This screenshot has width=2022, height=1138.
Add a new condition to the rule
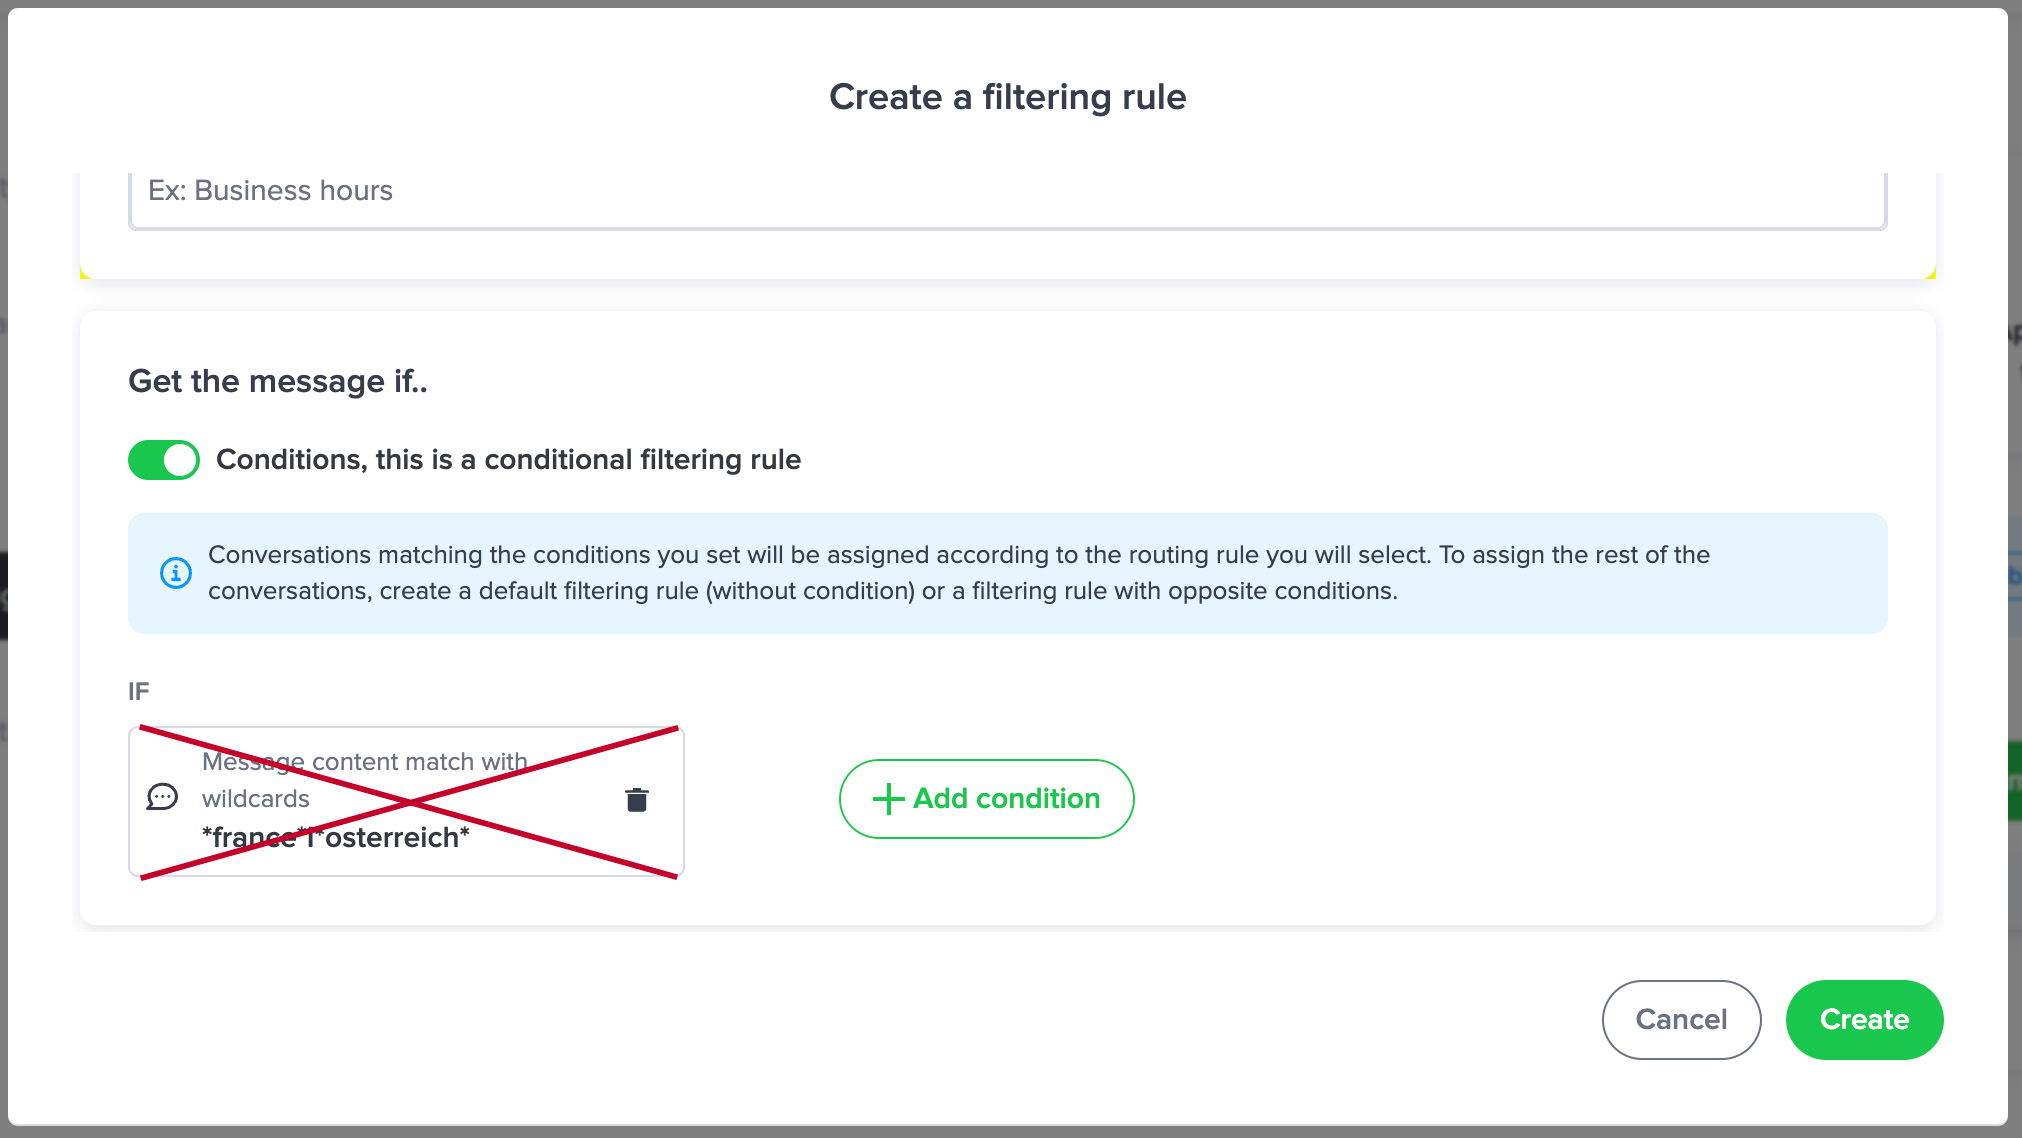click(986, 799)
